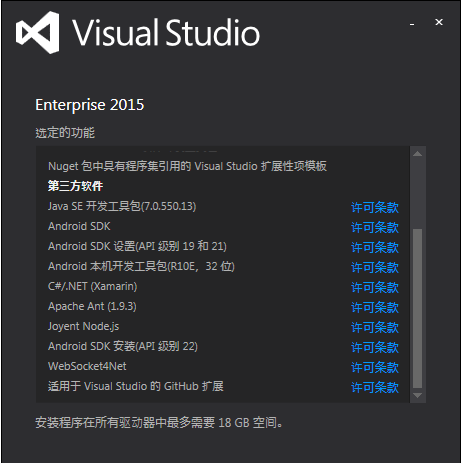Select Java SE 开发工具包(7.0.550.13) entry

tap(122, 206)
